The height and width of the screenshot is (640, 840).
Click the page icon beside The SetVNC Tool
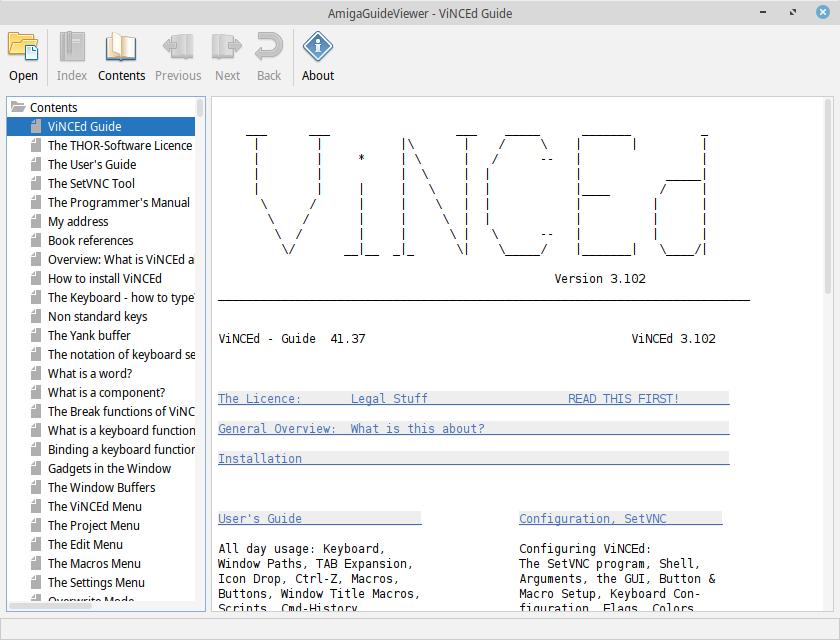tap(35, 184)
